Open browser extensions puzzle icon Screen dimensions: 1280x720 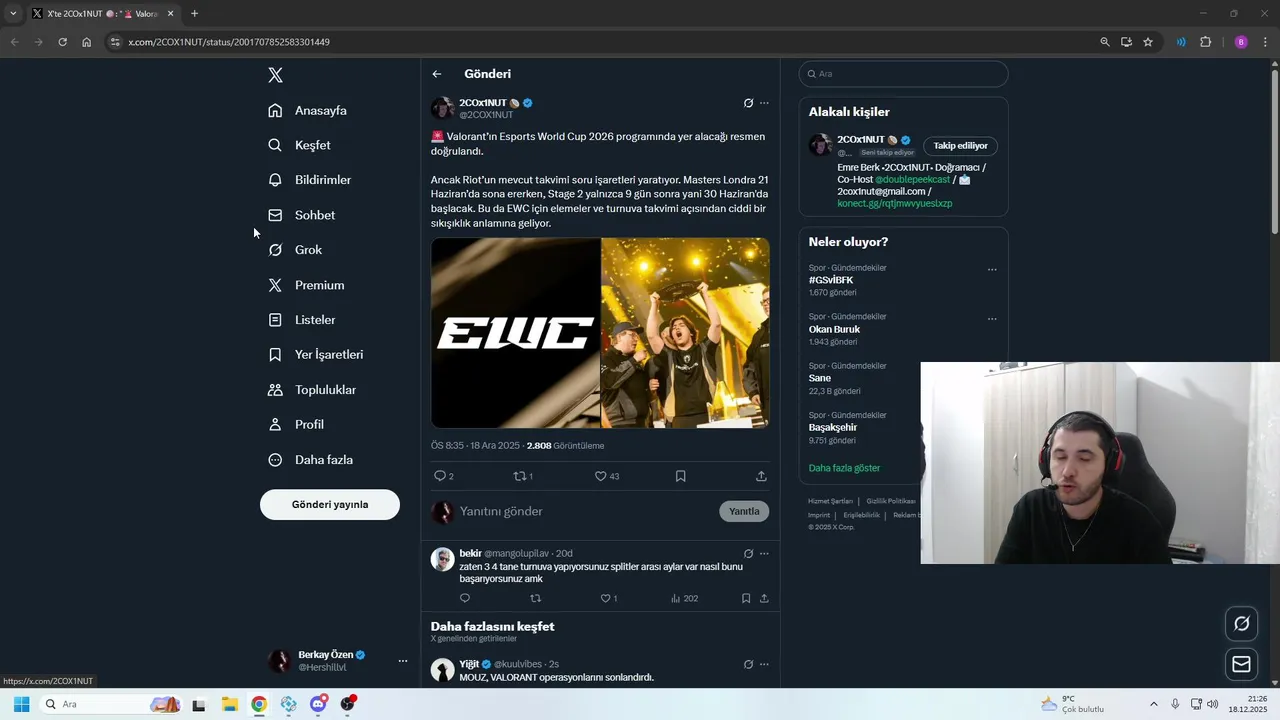(1205, 42)
